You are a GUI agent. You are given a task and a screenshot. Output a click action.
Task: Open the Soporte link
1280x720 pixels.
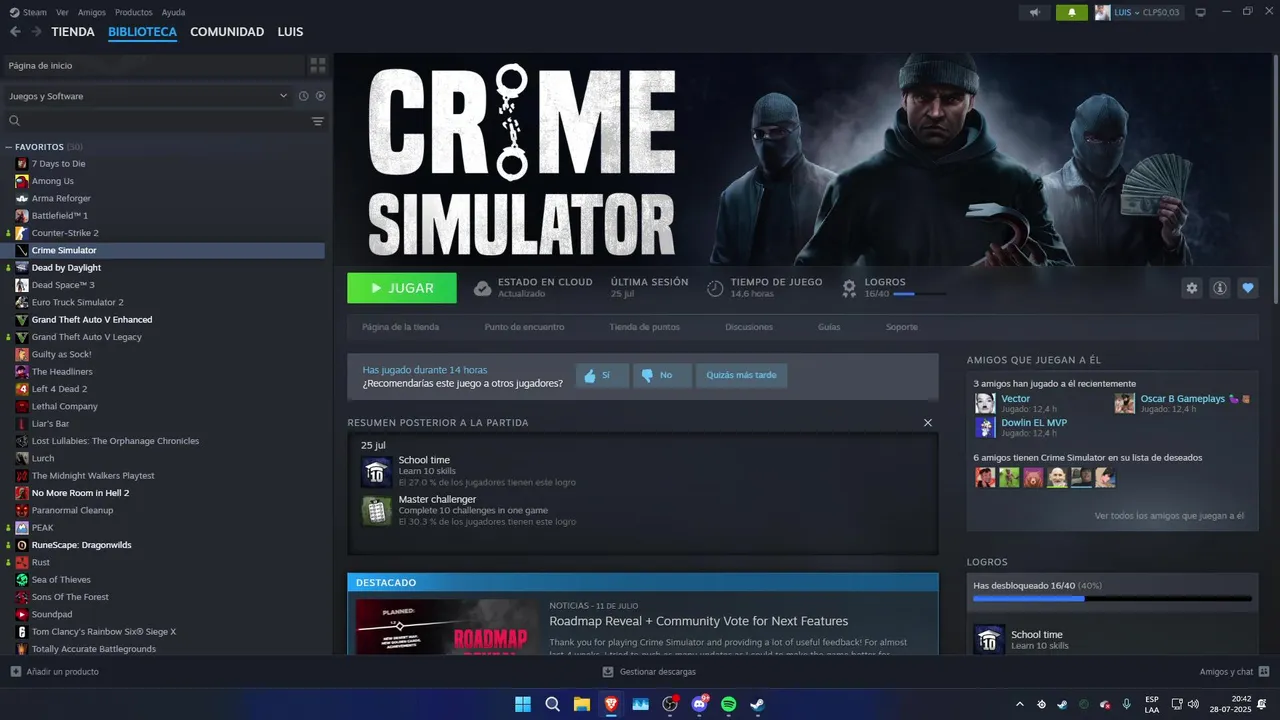coord(901,327)
